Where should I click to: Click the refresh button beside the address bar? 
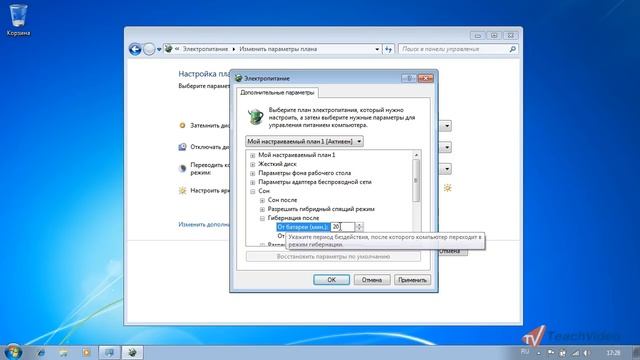[388, 49]
